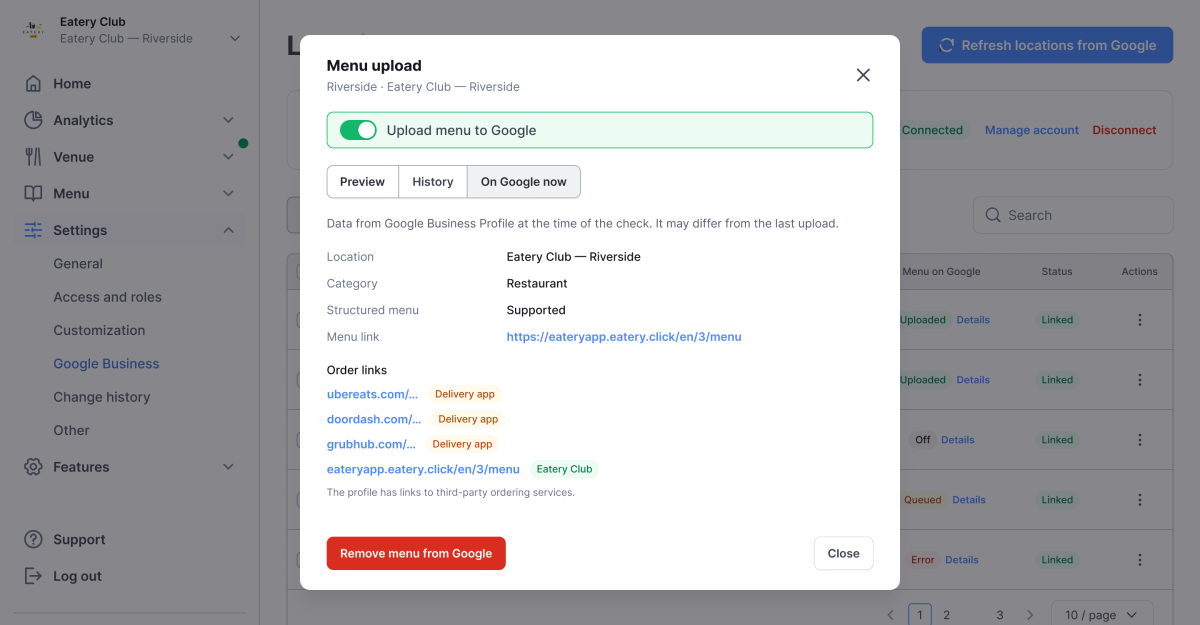This screenshot has height=625, width=1200.
Task: Click the Disconnect link
Action: click(x=1124, y=130)
